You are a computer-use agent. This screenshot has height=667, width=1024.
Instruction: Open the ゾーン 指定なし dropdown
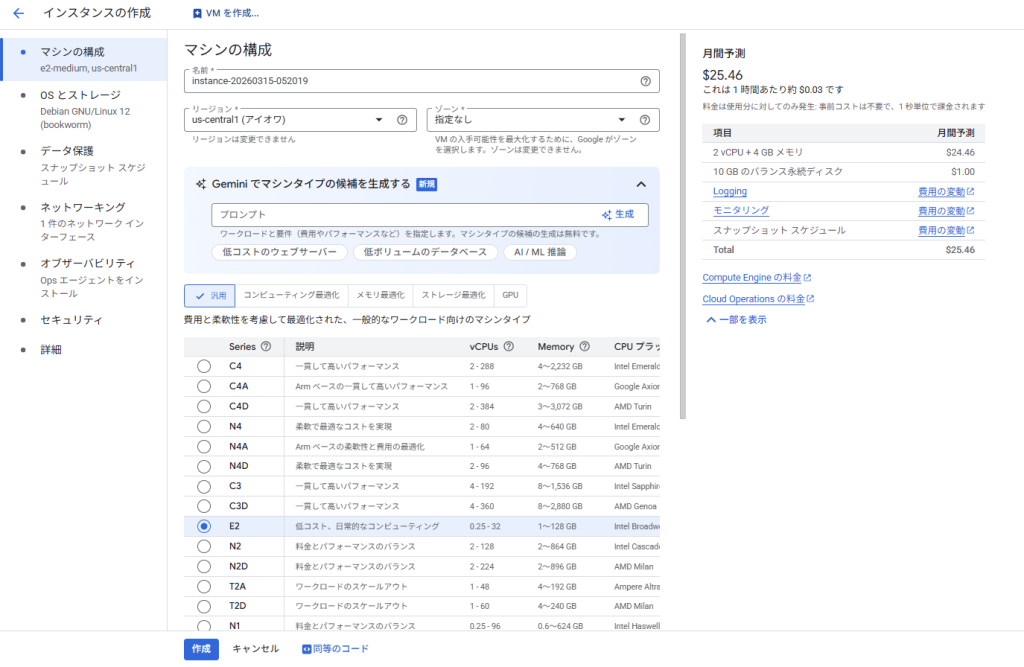(x=530, y=120)
